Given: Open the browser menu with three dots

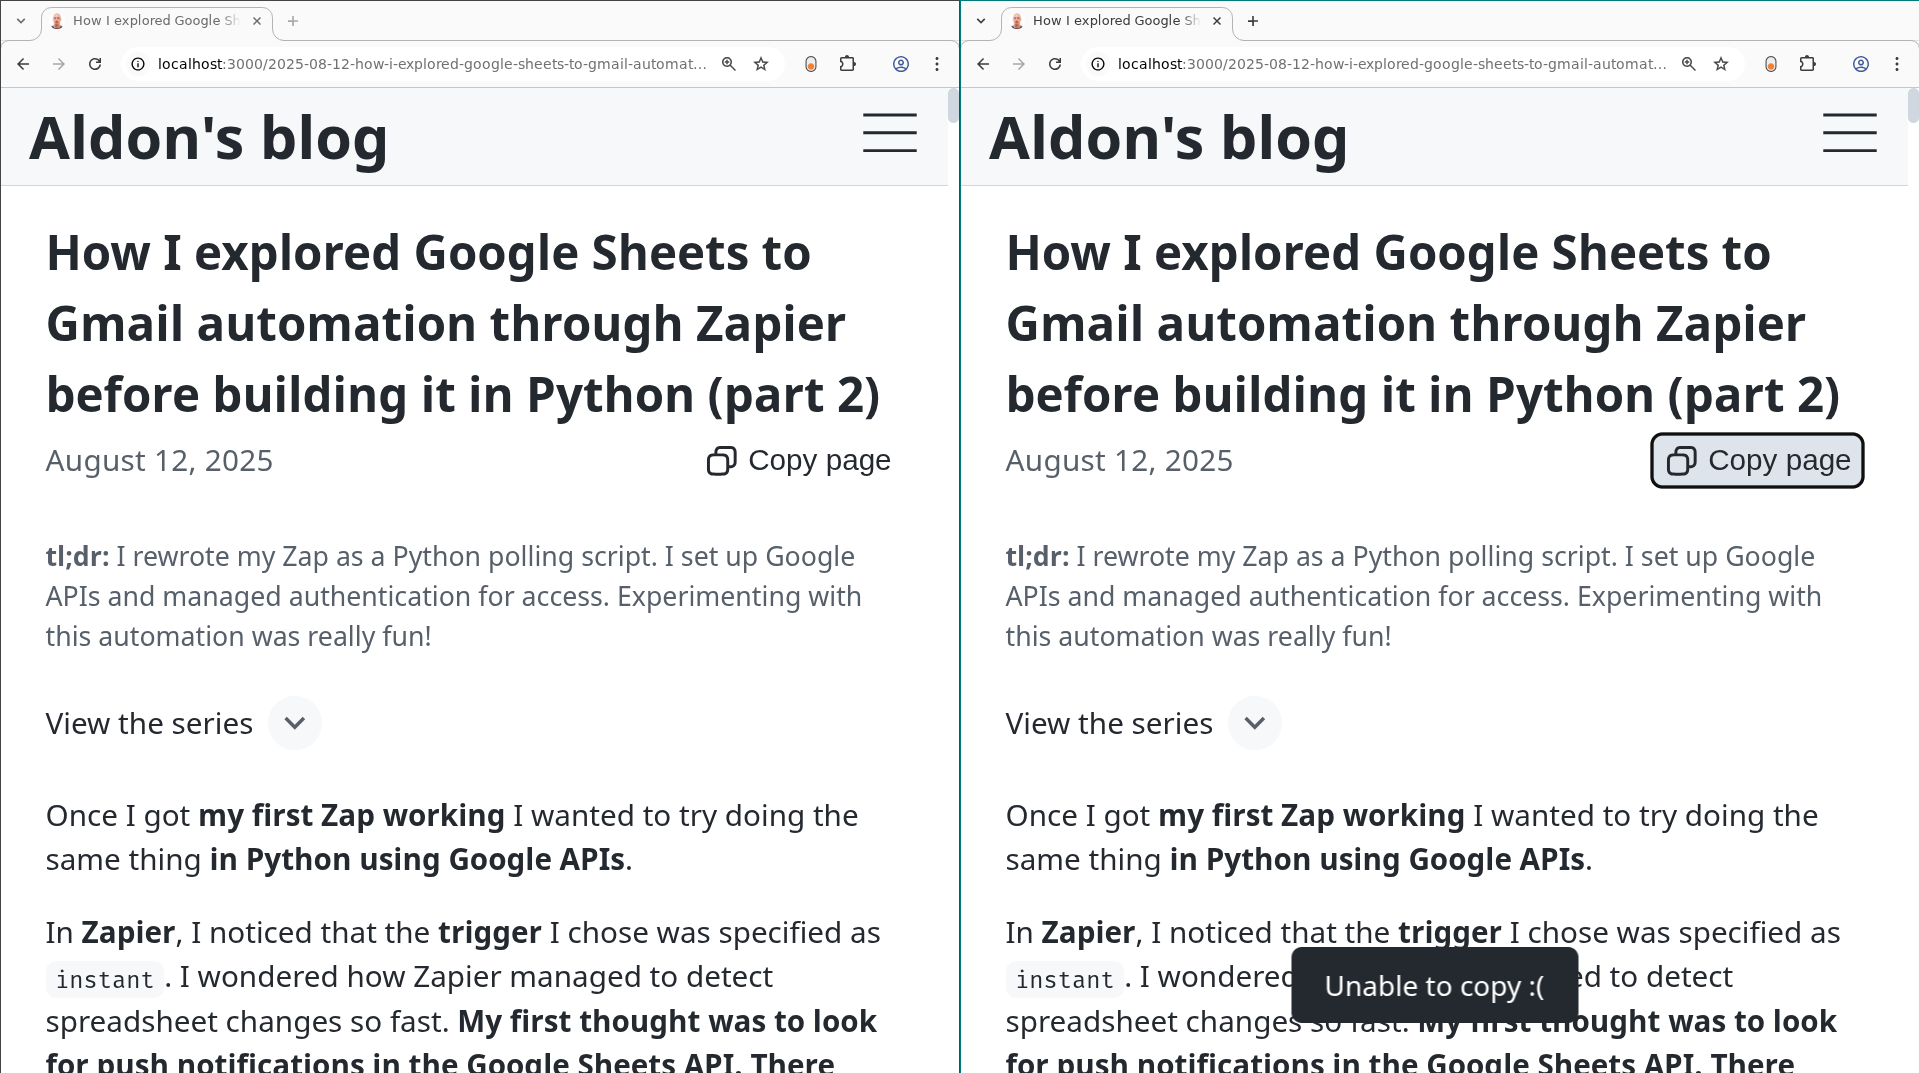Looking at the screenshot, I should coord(937,63).
